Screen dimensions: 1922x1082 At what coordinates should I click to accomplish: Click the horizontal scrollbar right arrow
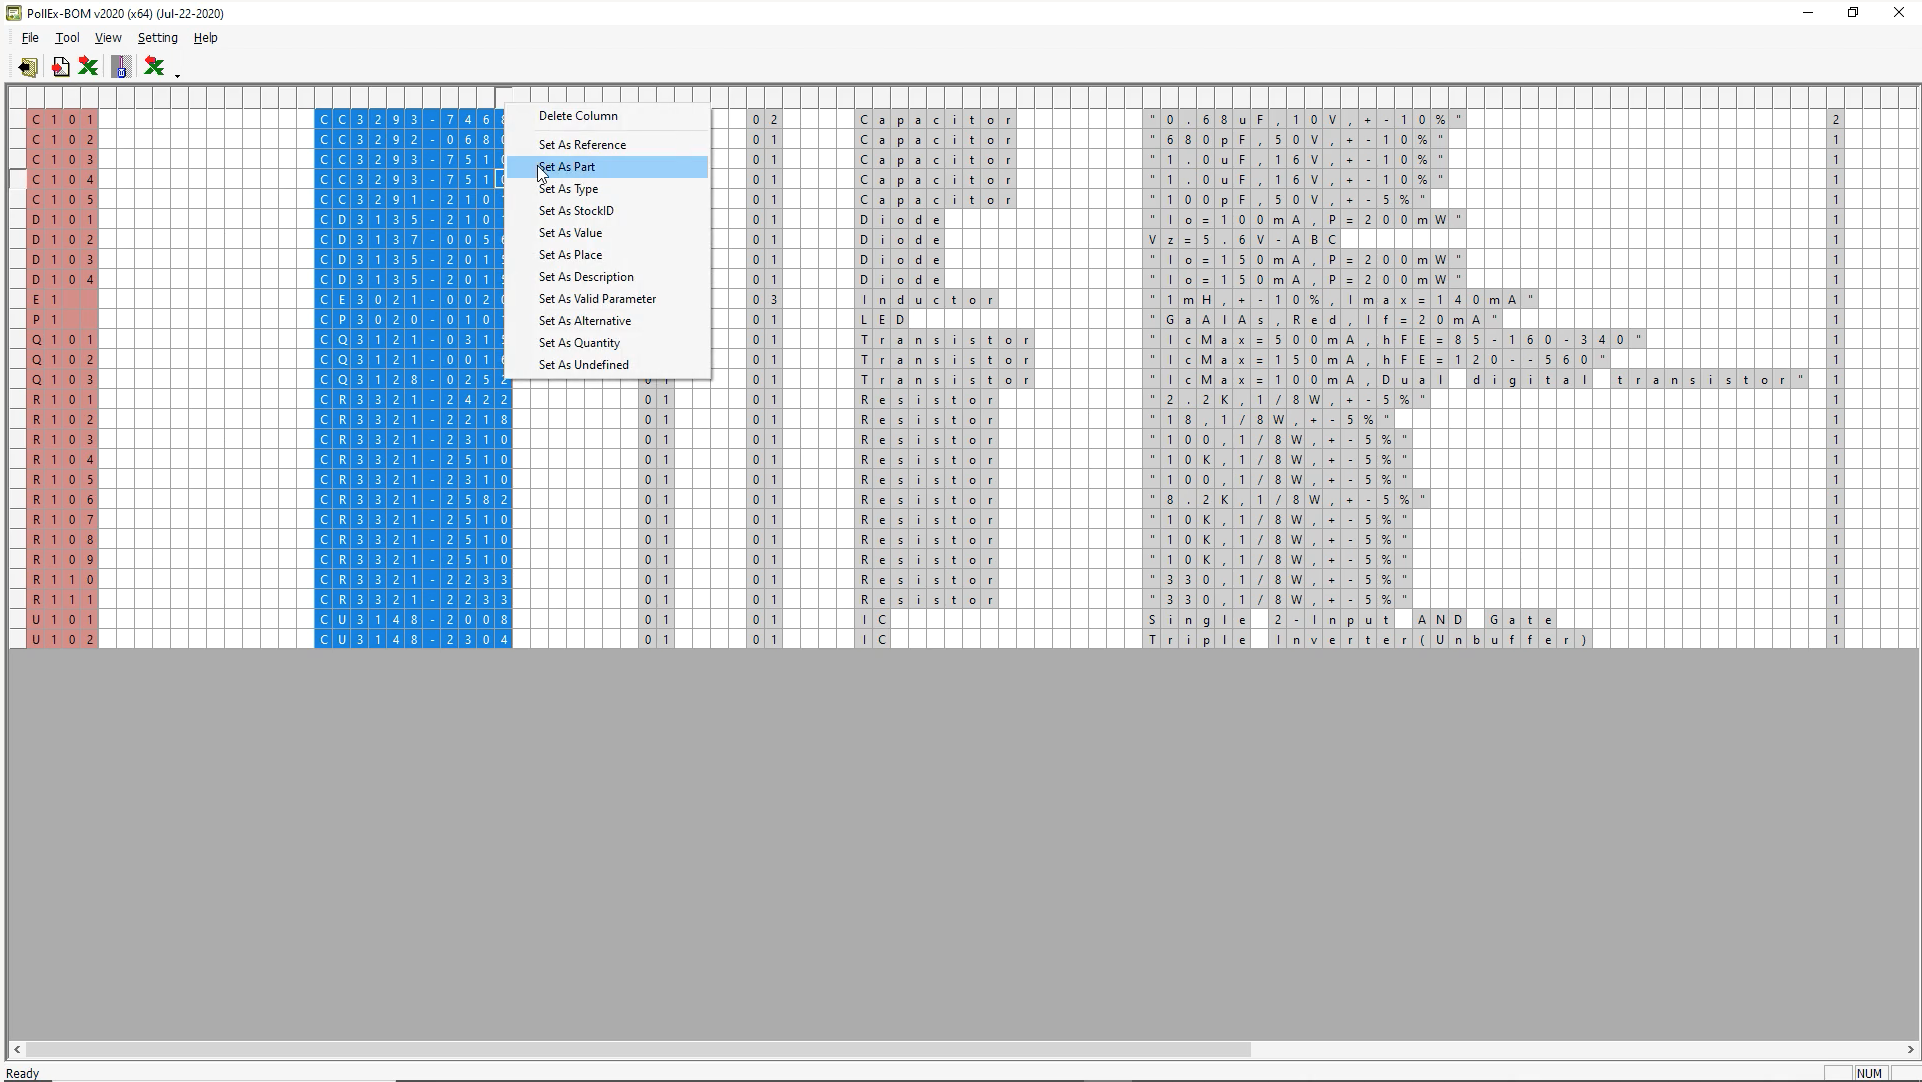coord(1910,1050)
